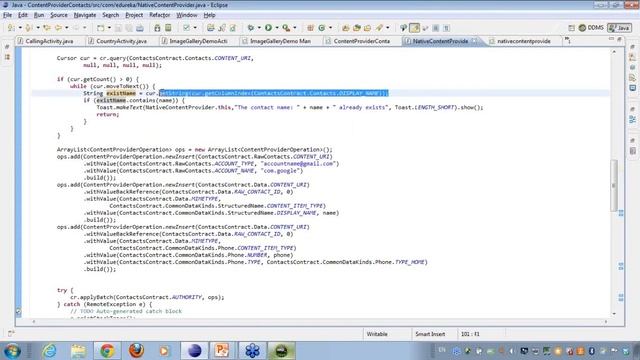Open the New Java Class dropdown arrow
The width and height of the screenshot is (640, 360).
tap(330, 28)
